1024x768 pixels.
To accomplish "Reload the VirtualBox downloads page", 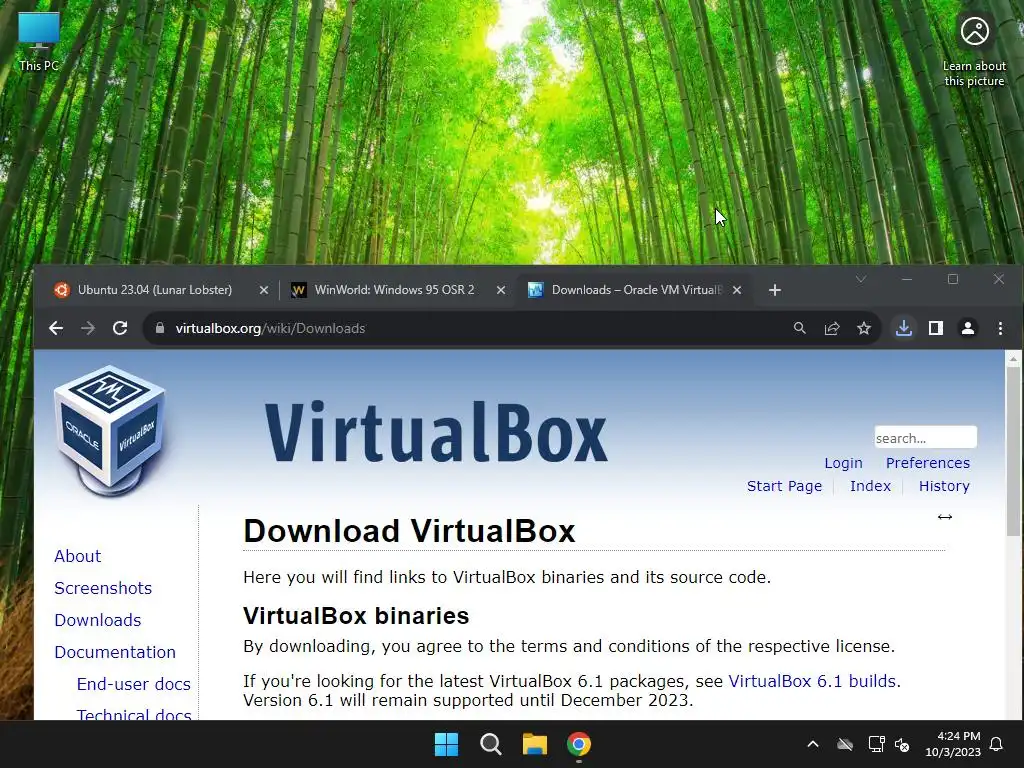I will 120,328.
